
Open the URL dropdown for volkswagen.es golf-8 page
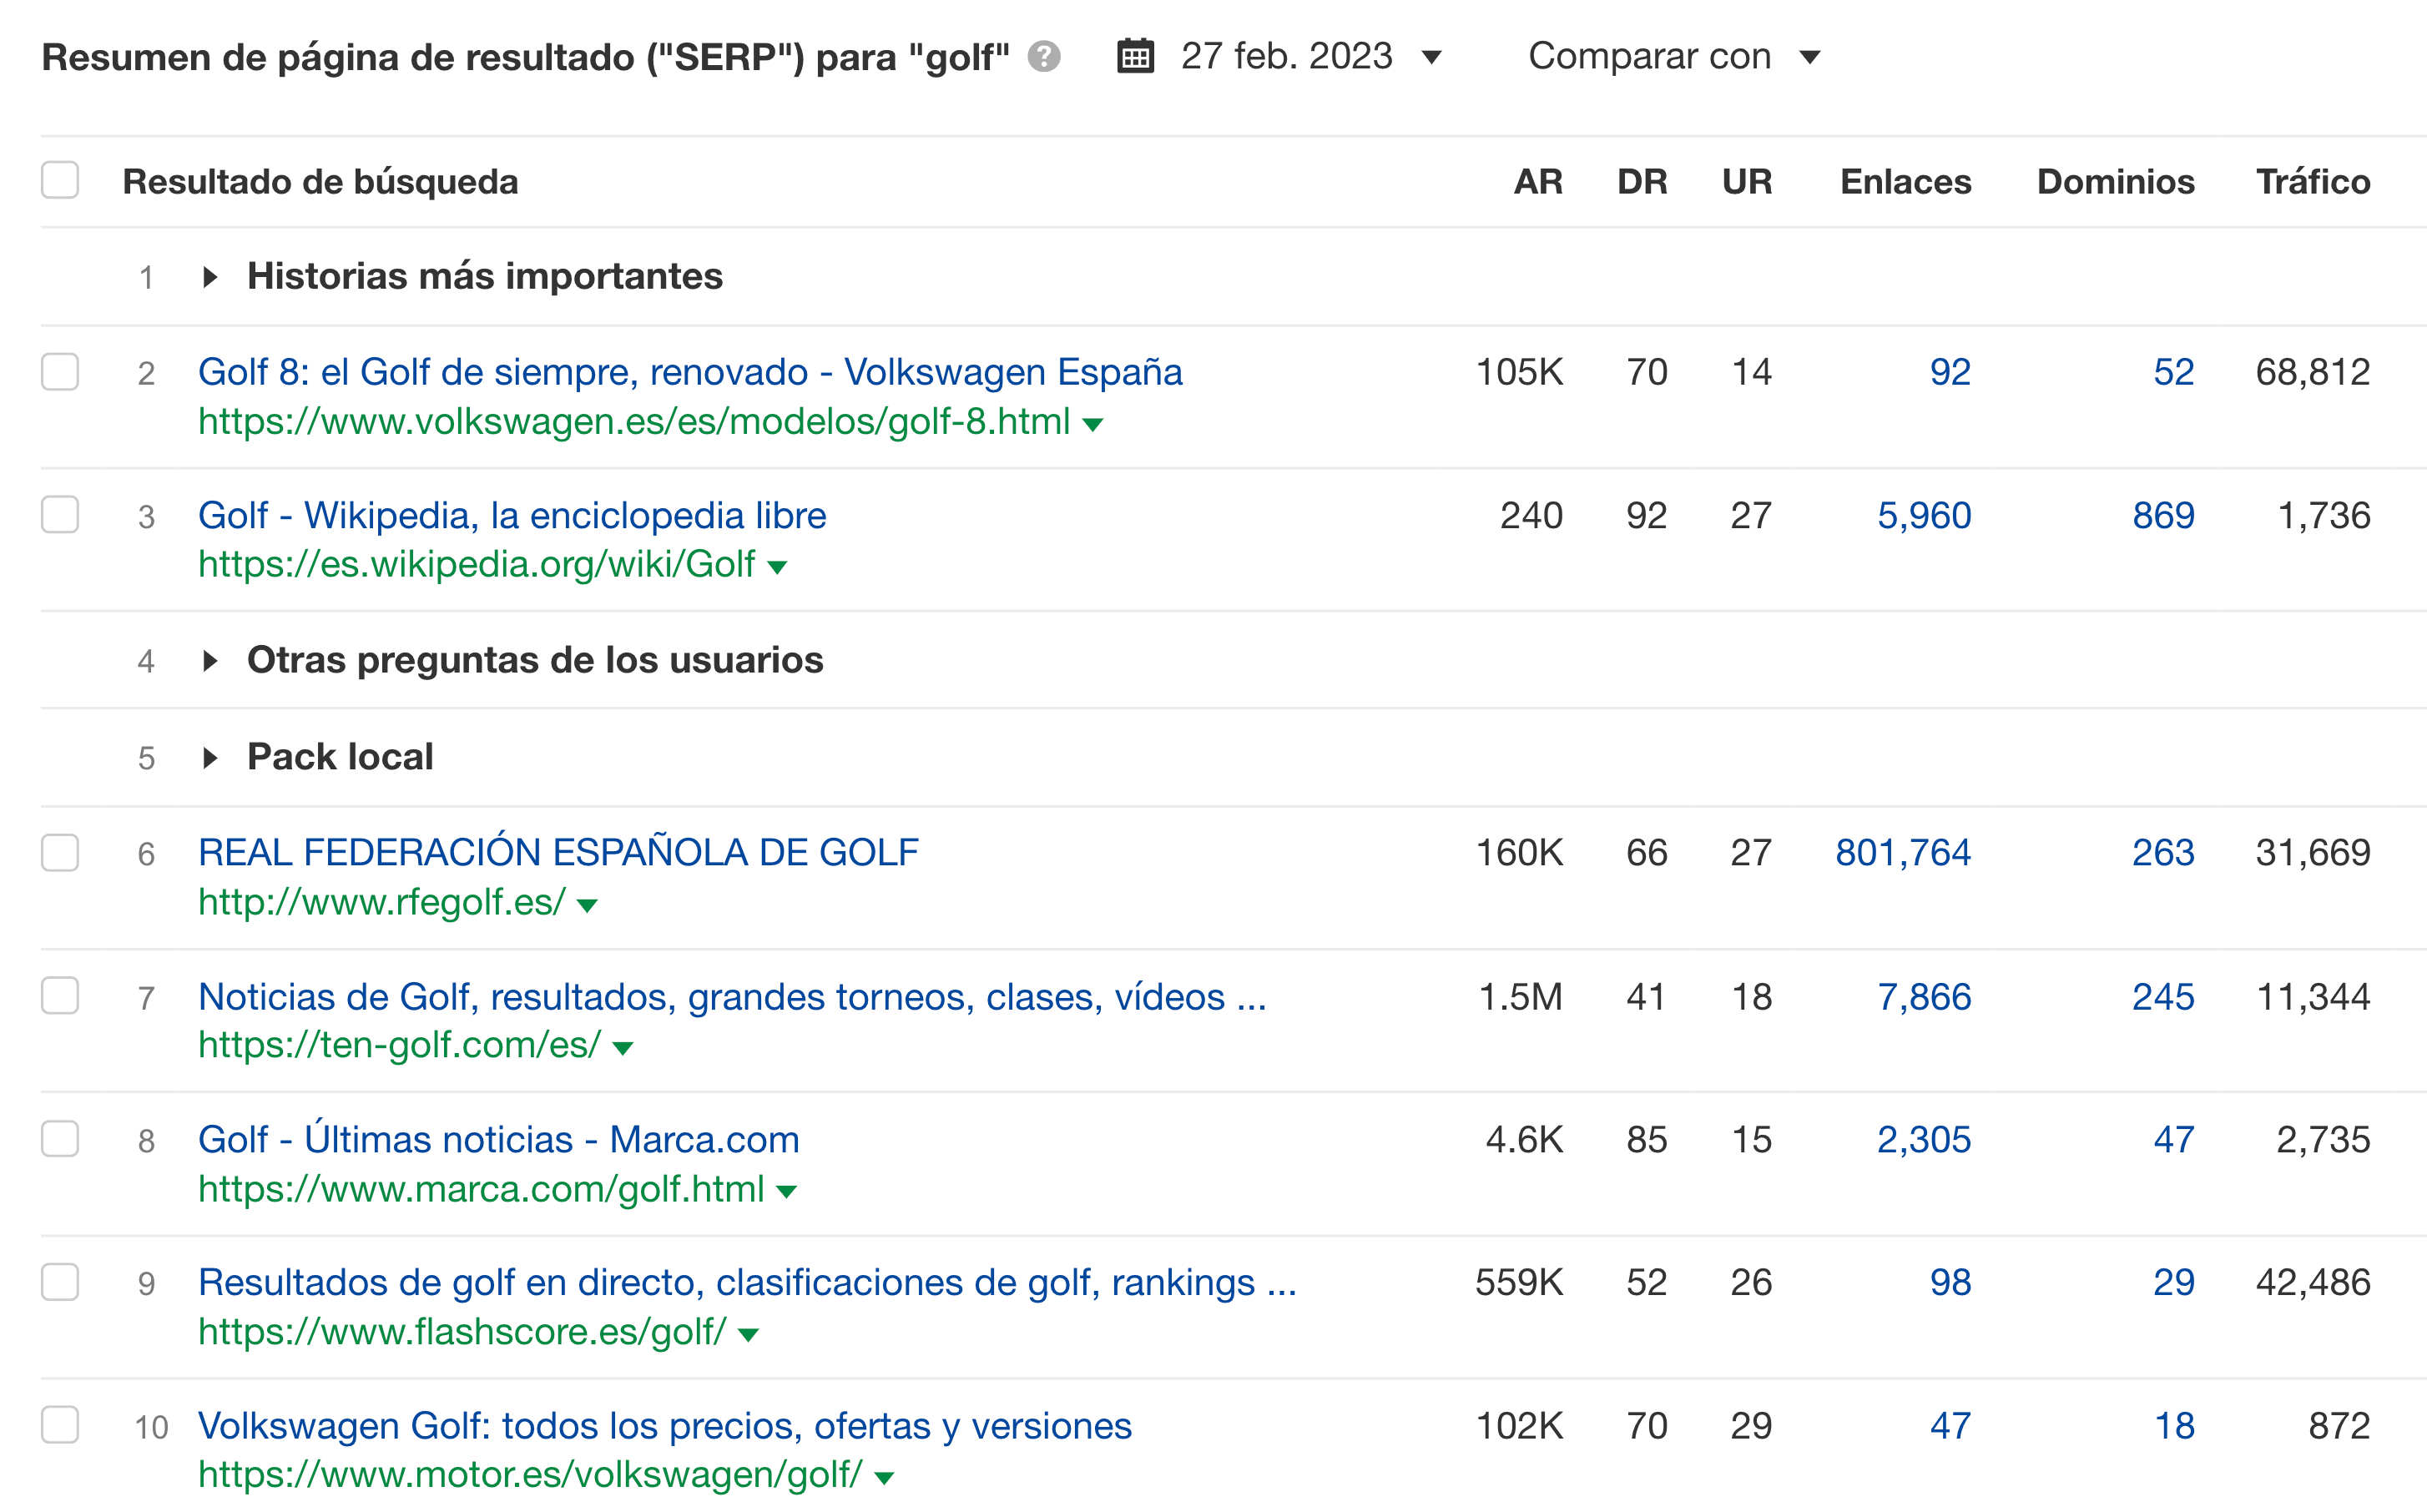[1093, 424]
